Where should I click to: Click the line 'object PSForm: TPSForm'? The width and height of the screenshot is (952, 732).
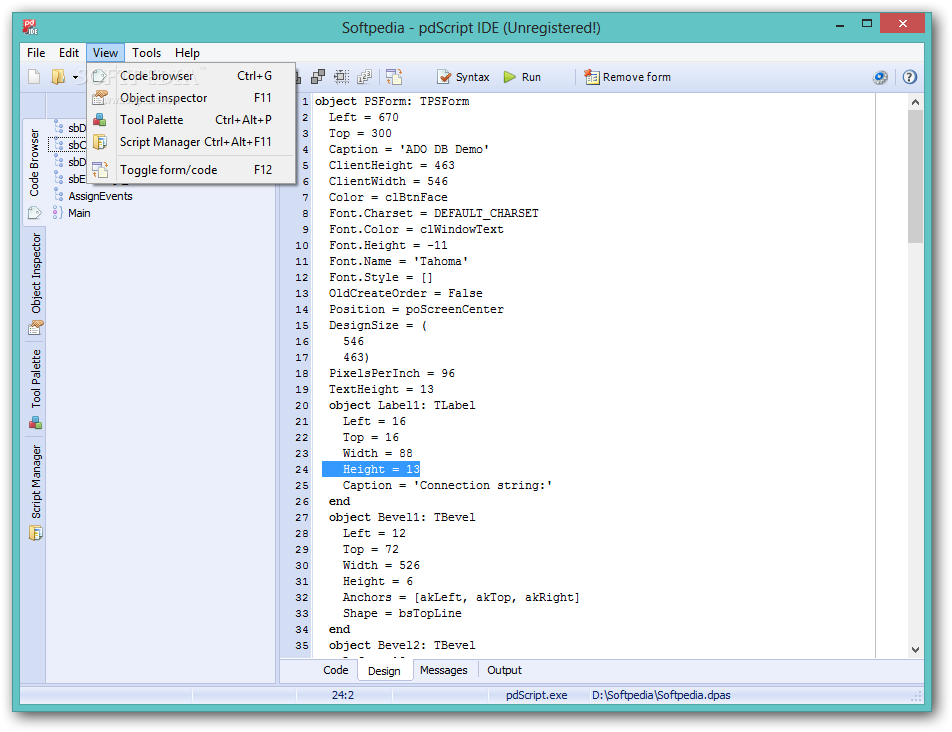(392, 101)
